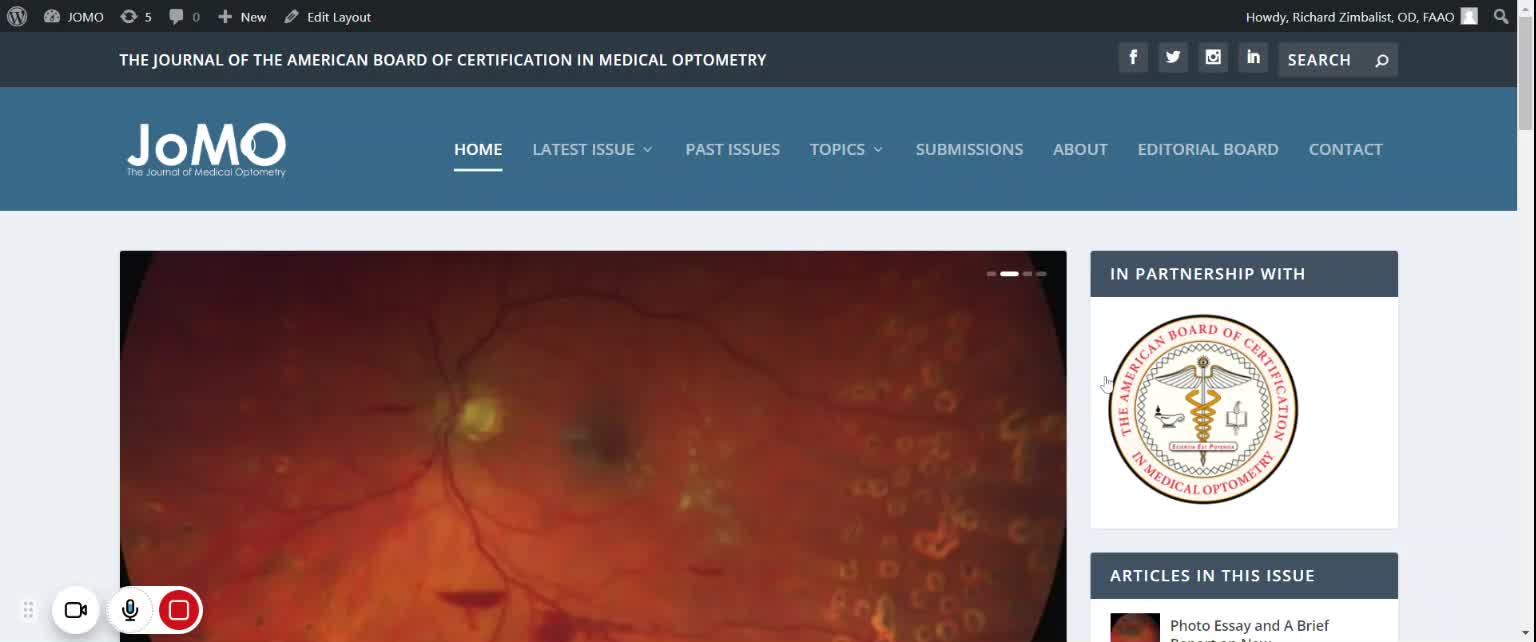This screenshot has height=642, width=1536.
Task: Open the Twitter social icon
Action: (x=1173, y=58)
